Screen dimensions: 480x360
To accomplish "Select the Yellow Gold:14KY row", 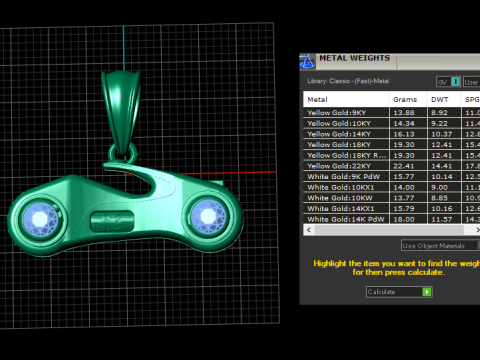I will [392, 134].
